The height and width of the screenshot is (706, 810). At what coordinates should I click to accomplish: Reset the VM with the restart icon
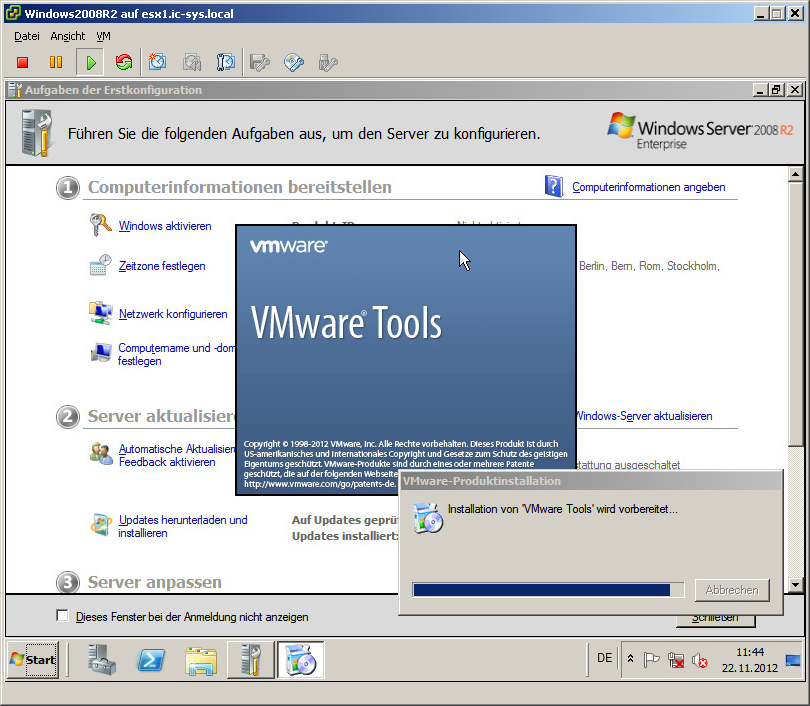[123, 63]
